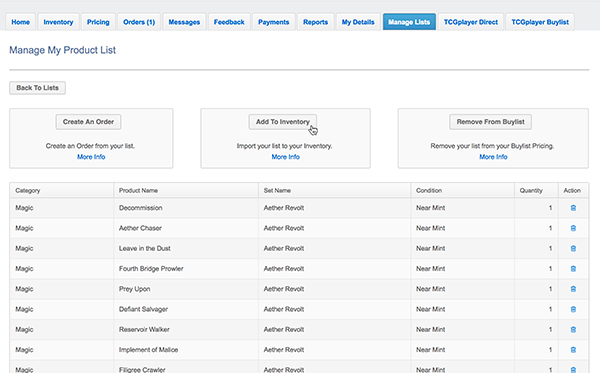
Task: Open More Info under Create An Order
Action: tap(91, 157)
